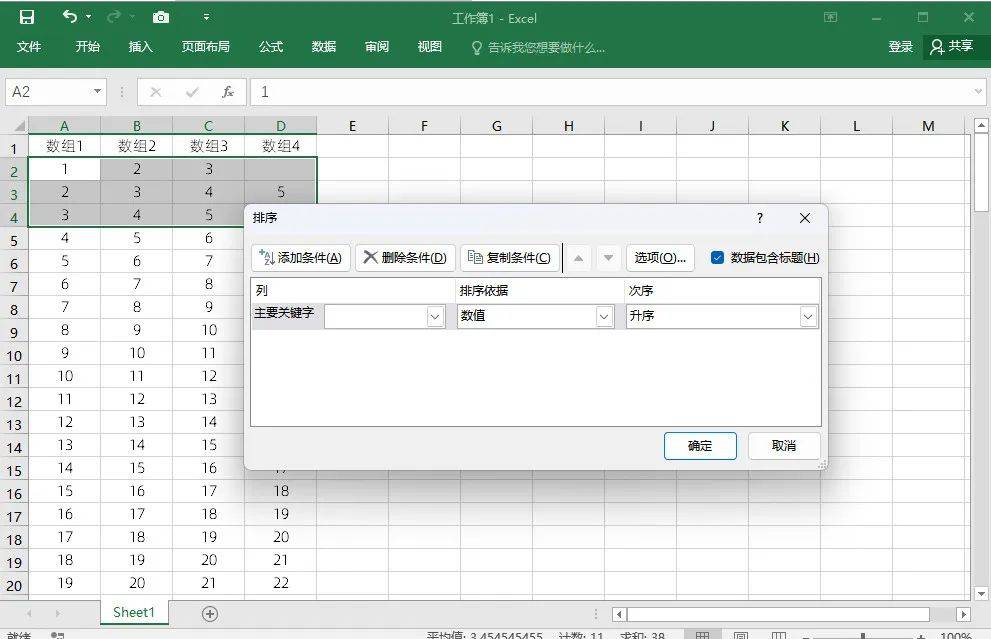Select the Sheet1 tab
This screenshot has width=991, height=639.
(133, 611)
